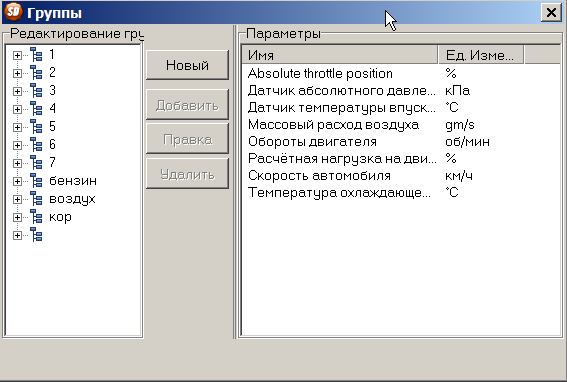
Task: Click the об/мин unit cell
Action: tap(467, 141)
